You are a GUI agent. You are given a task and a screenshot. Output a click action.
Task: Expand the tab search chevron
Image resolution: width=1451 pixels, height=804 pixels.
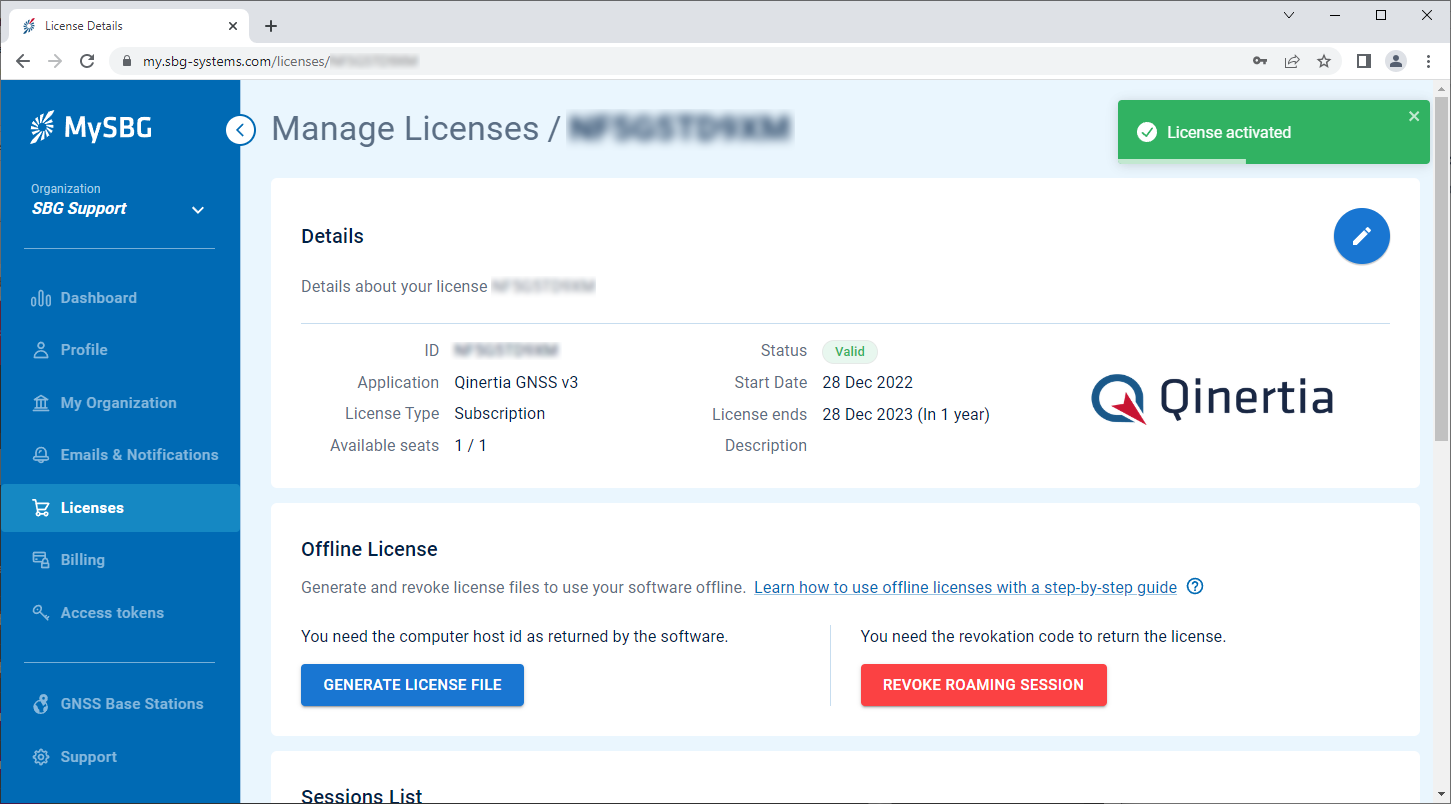click(1289, 15)
